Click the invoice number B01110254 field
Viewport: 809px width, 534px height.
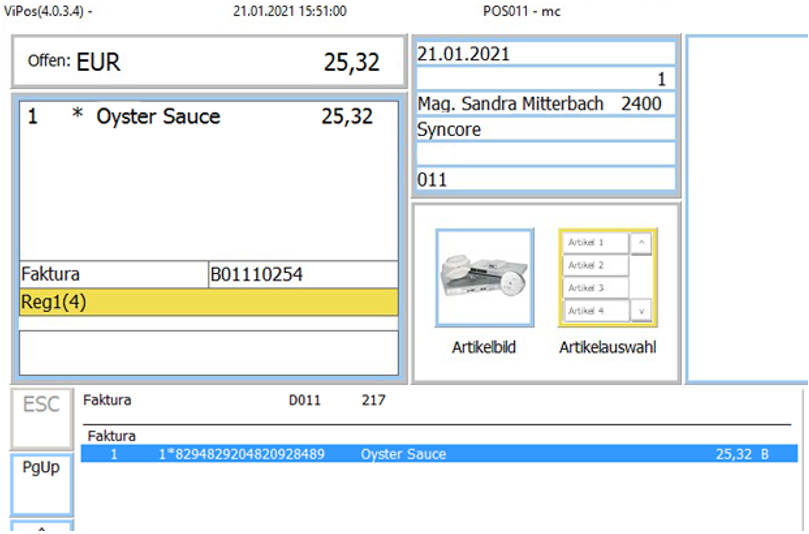[x=301, y=274]
